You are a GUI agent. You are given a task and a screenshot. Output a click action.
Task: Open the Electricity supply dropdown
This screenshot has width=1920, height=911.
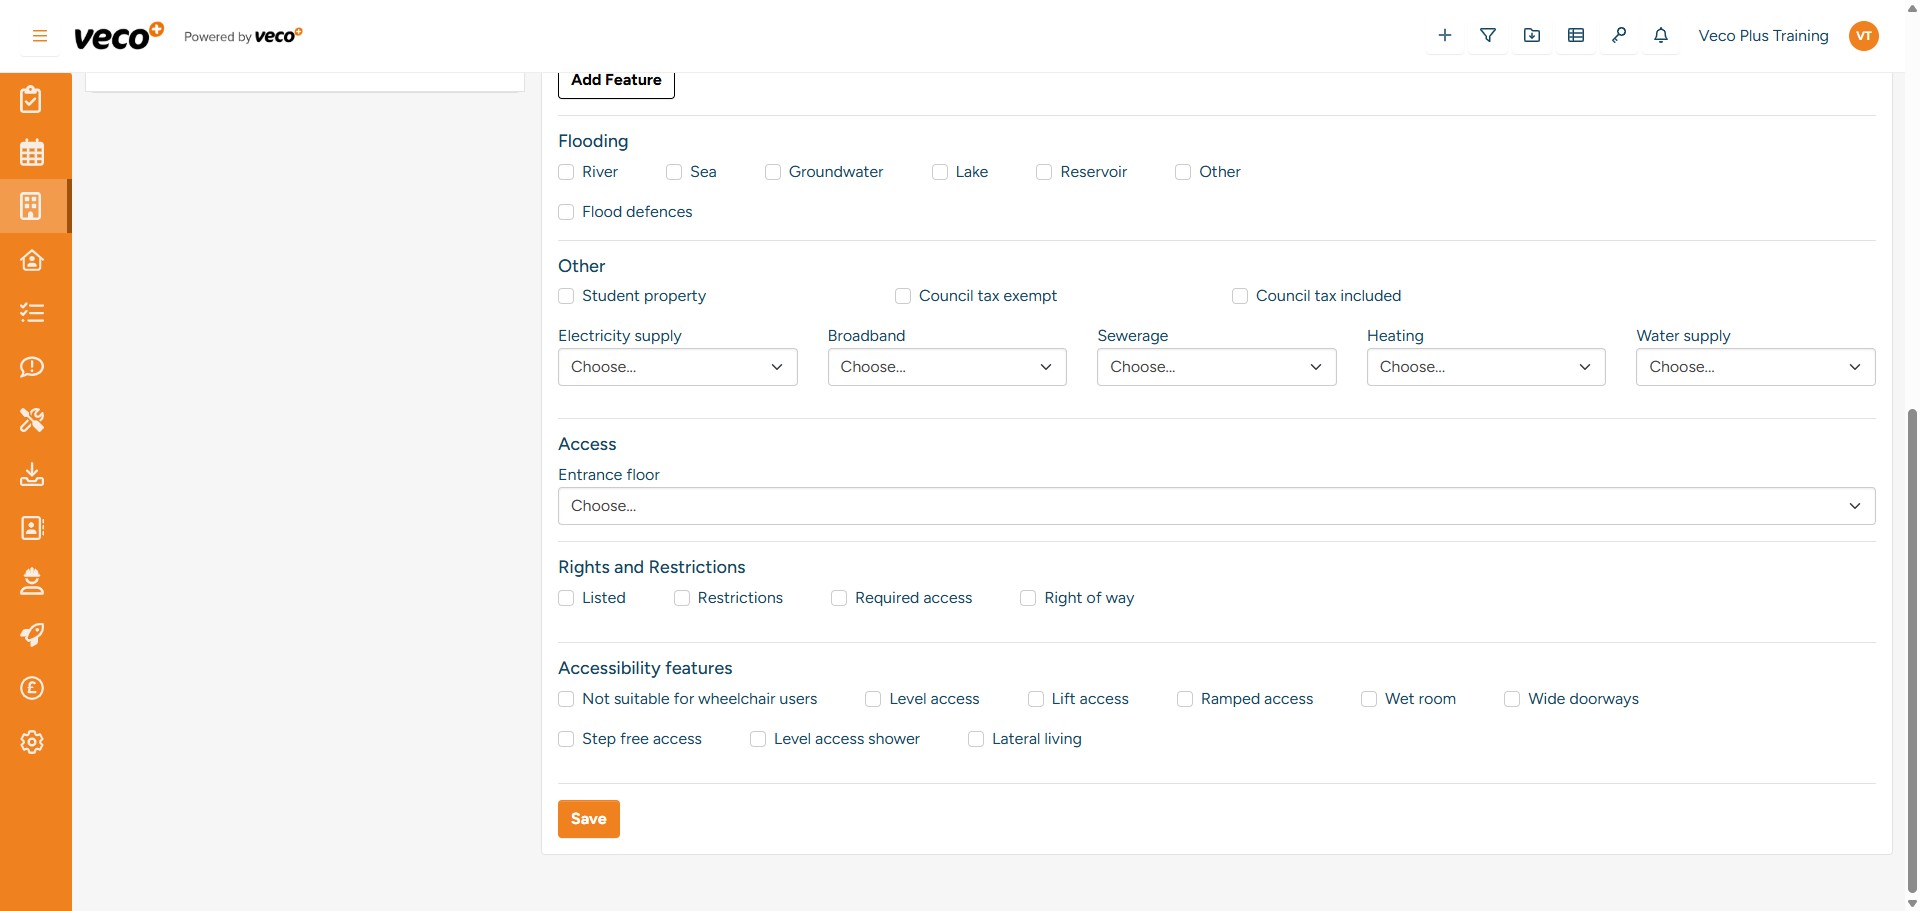677,367
